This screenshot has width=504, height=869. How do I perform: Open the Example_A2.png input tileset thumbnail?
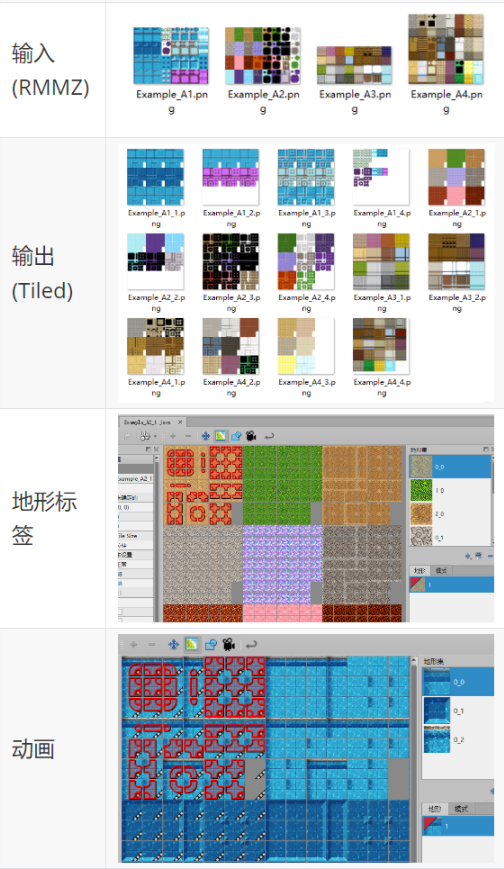point(263,56)
